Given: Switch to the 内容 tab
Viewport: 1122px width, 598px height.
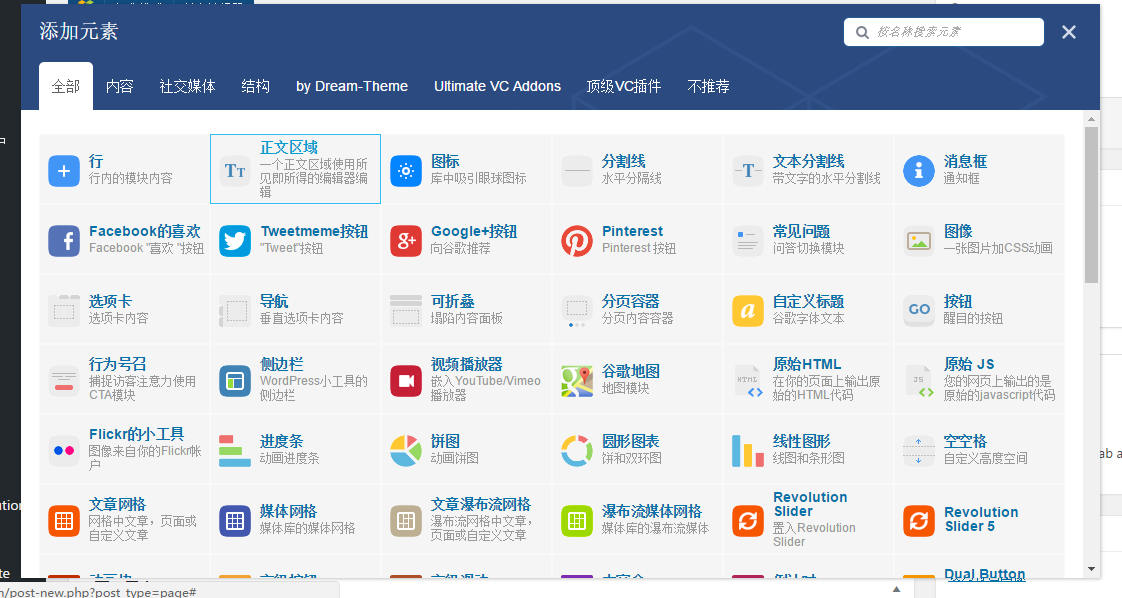Looking at the screenshot, I should tap(120, 86).
